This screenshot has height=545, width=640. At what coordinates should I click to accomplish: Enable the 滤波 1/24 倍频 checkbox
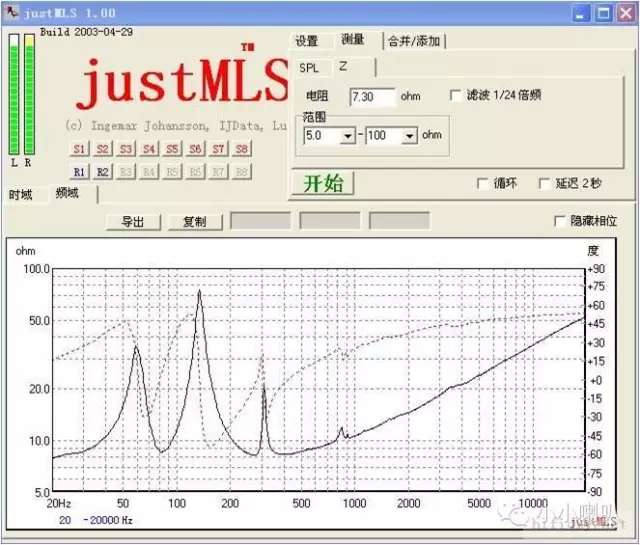(x=457, y=95)
